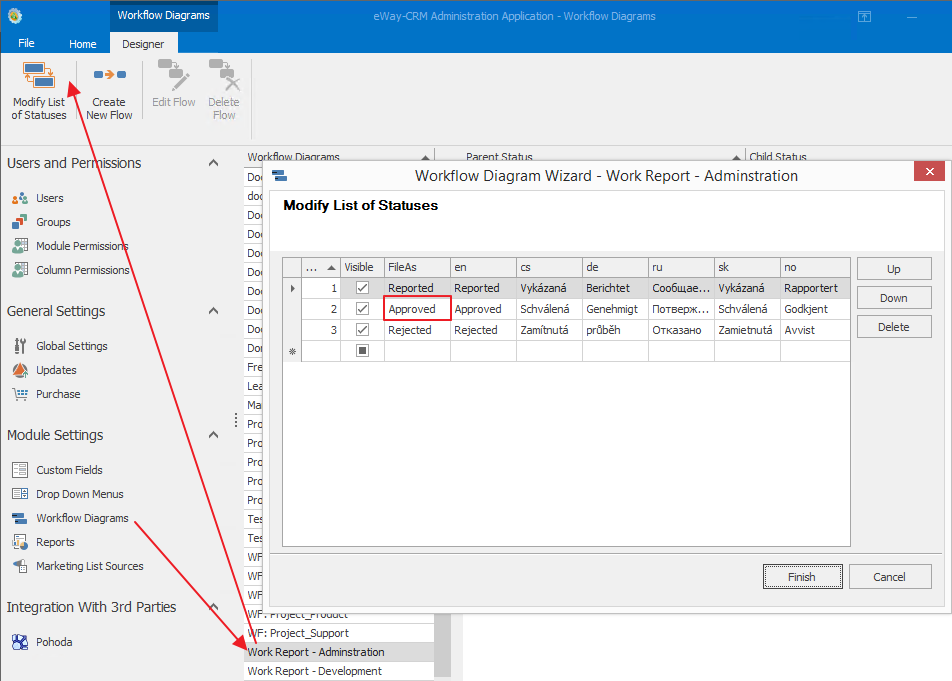Viewport: 952px width, 681px height.
Task: Click the wizard dialog title icon
Action: tap(279, 176)
